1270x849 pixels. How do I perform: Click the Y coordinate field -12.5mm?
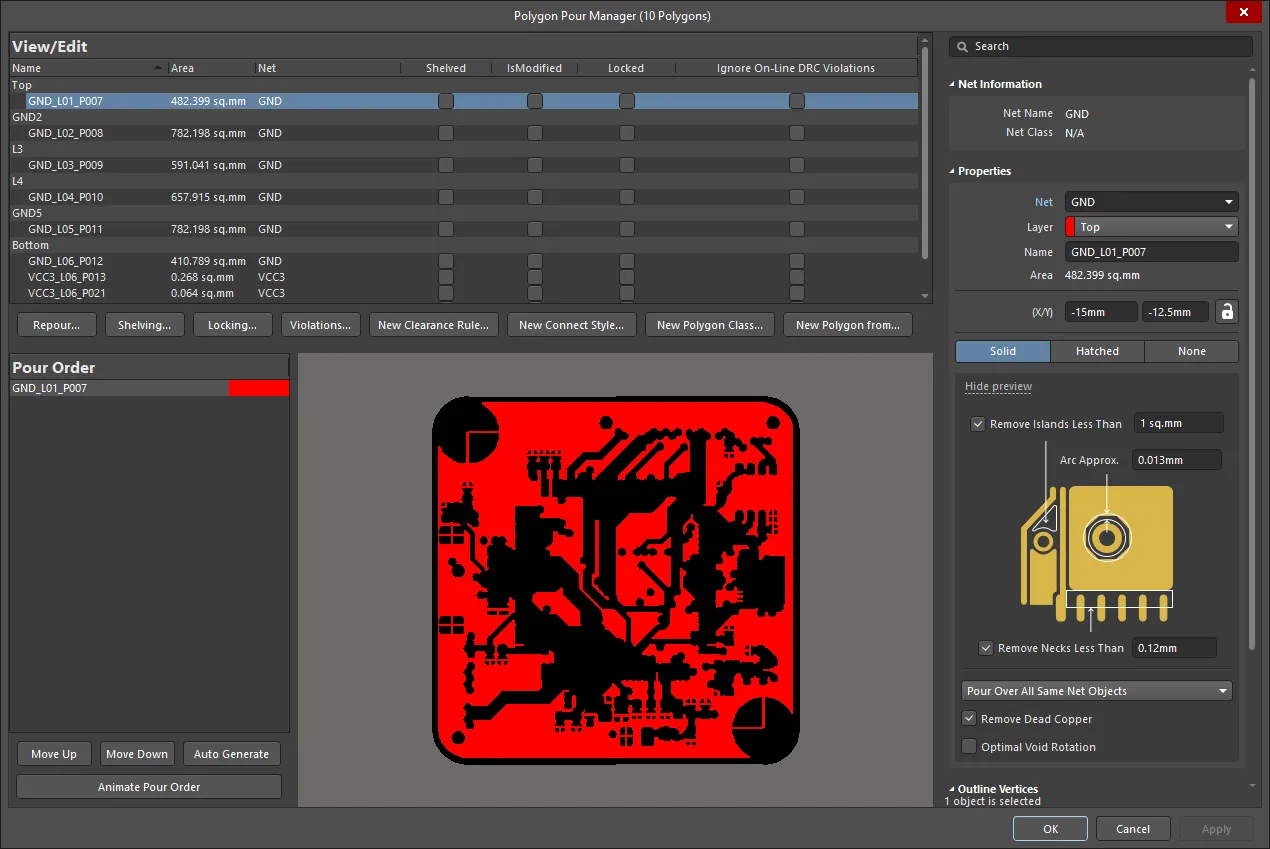1175,312
